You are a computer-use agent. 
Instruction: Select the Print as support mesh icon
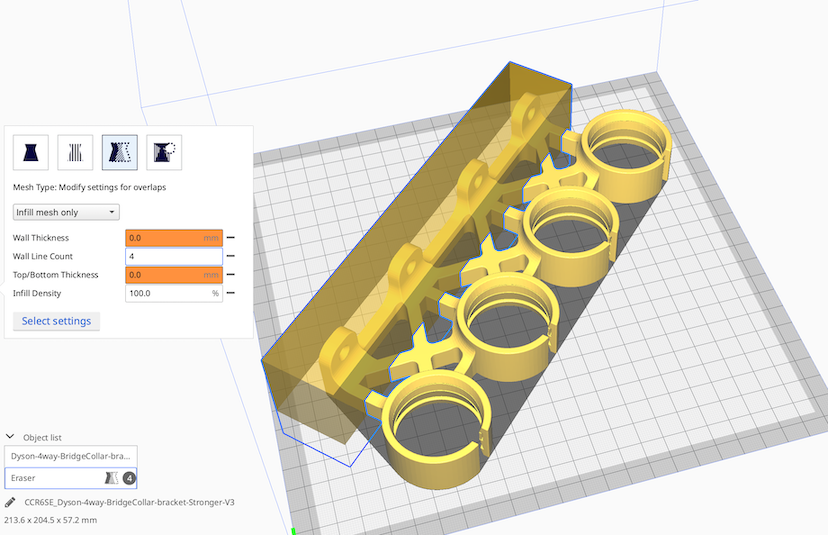tap(75, 152)
